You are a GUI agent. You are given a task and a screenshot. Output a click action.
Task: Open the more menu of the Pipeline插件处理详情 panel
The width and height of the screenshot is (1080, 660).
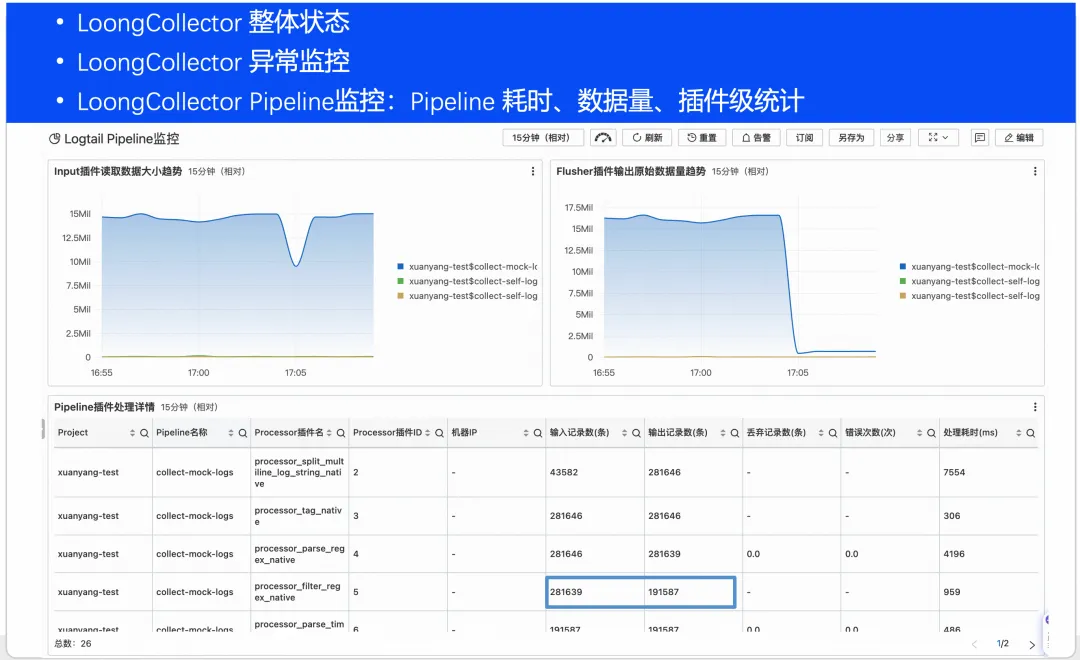1035,407
